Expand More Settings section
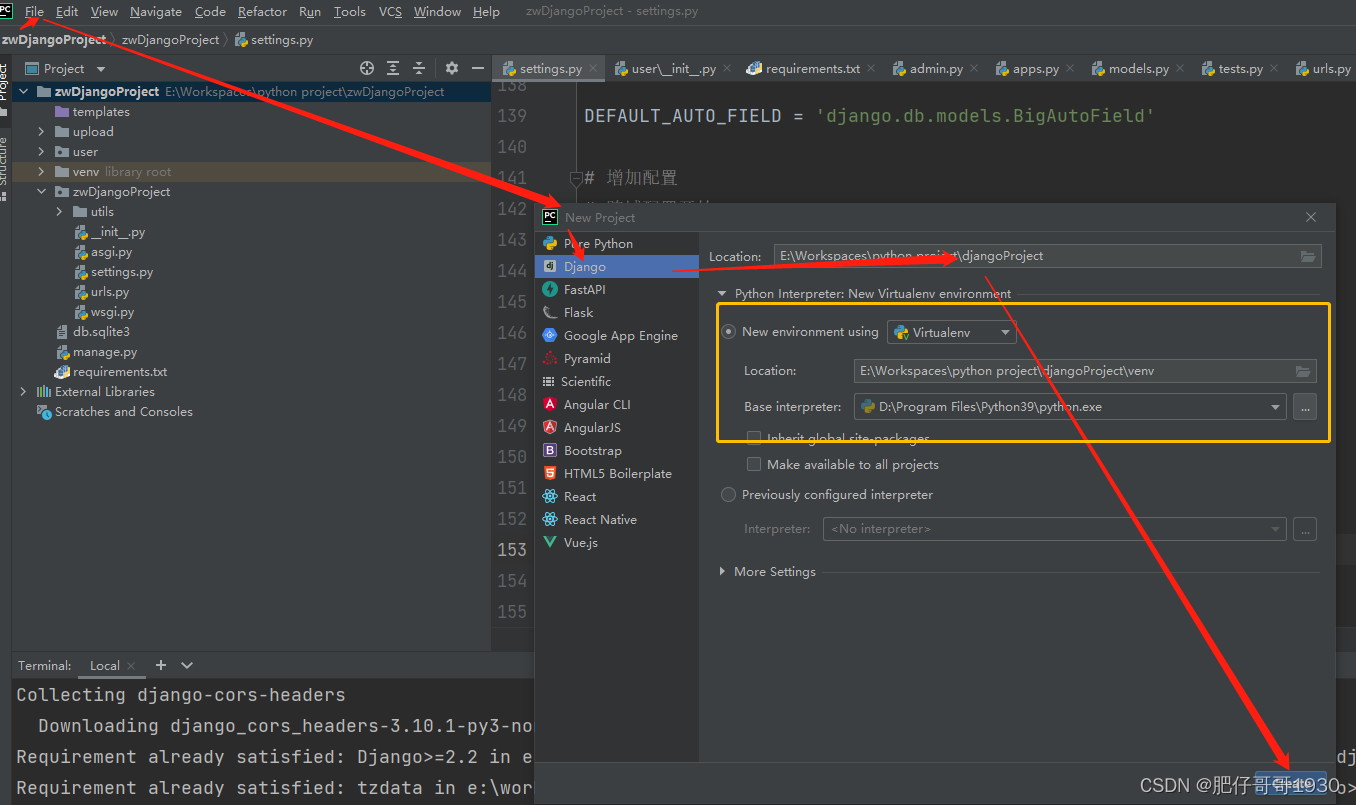Image resolution: width=1356 pixels, height=805 pixels. [723, 572]
